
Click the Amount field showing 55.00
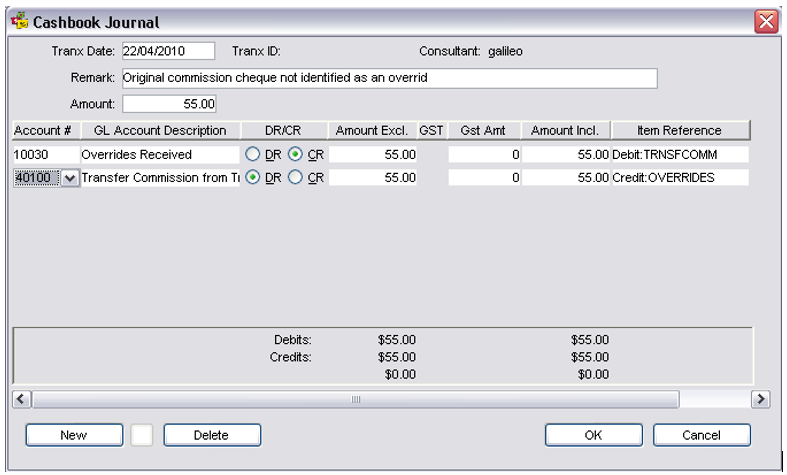[x=169, y=104]
